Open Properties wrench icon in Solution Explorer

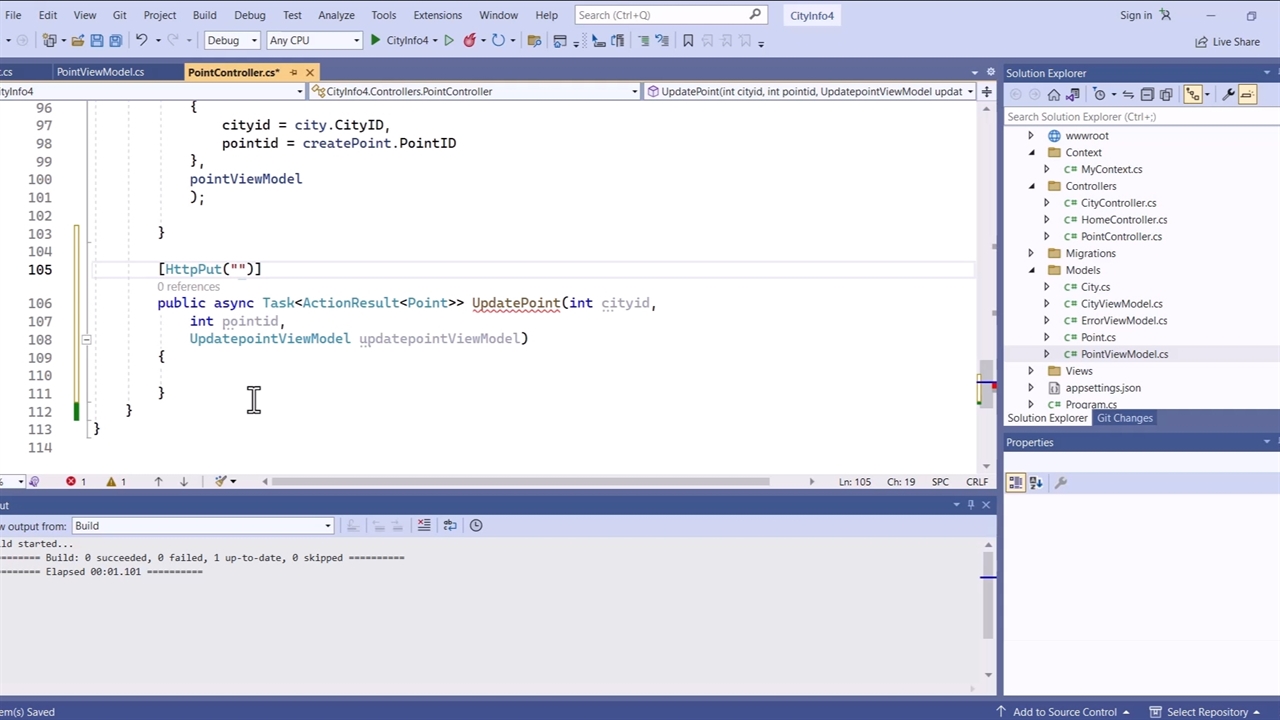(1227, 94)
